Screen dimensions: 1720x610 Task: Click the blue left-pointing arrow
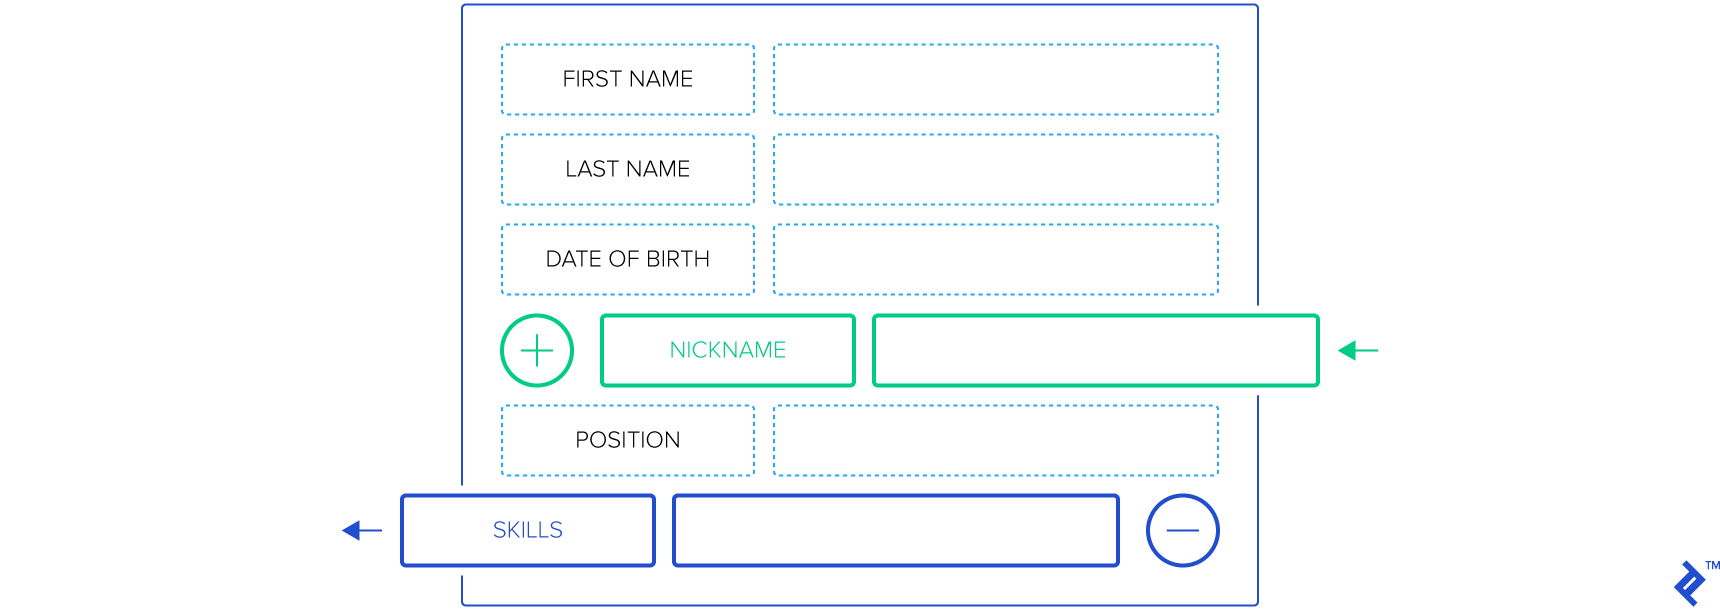[361, 530]
